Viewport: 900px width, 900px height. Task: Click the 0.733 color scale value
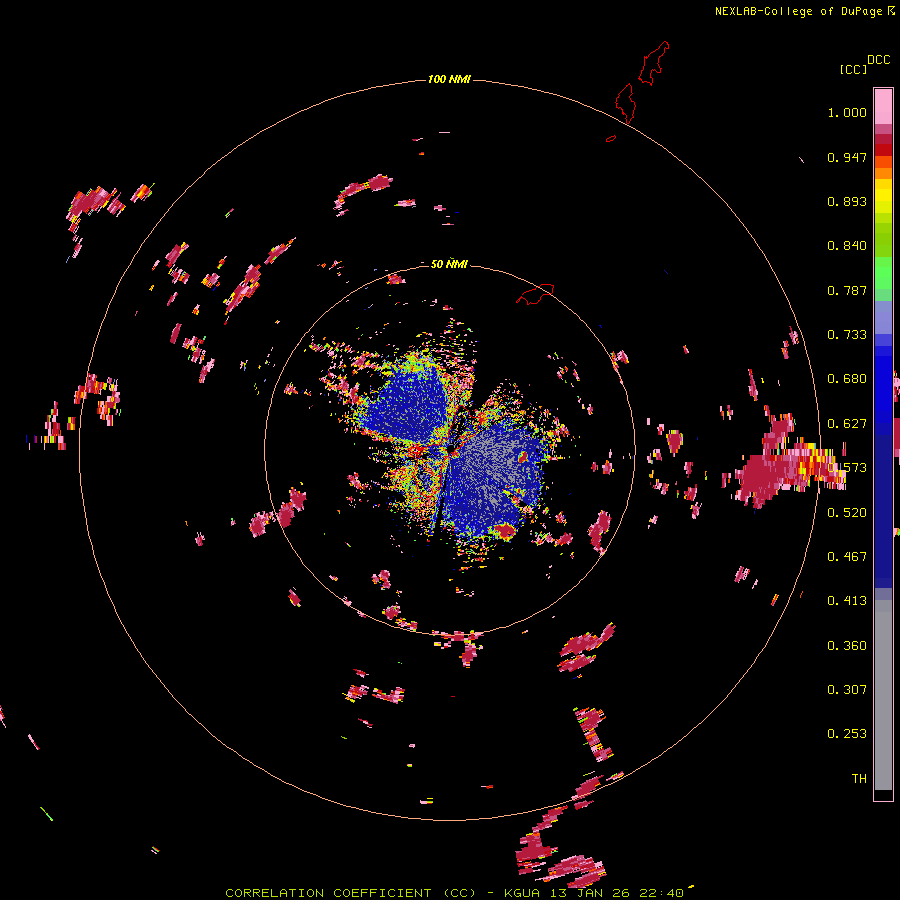(x=847, y=335)
